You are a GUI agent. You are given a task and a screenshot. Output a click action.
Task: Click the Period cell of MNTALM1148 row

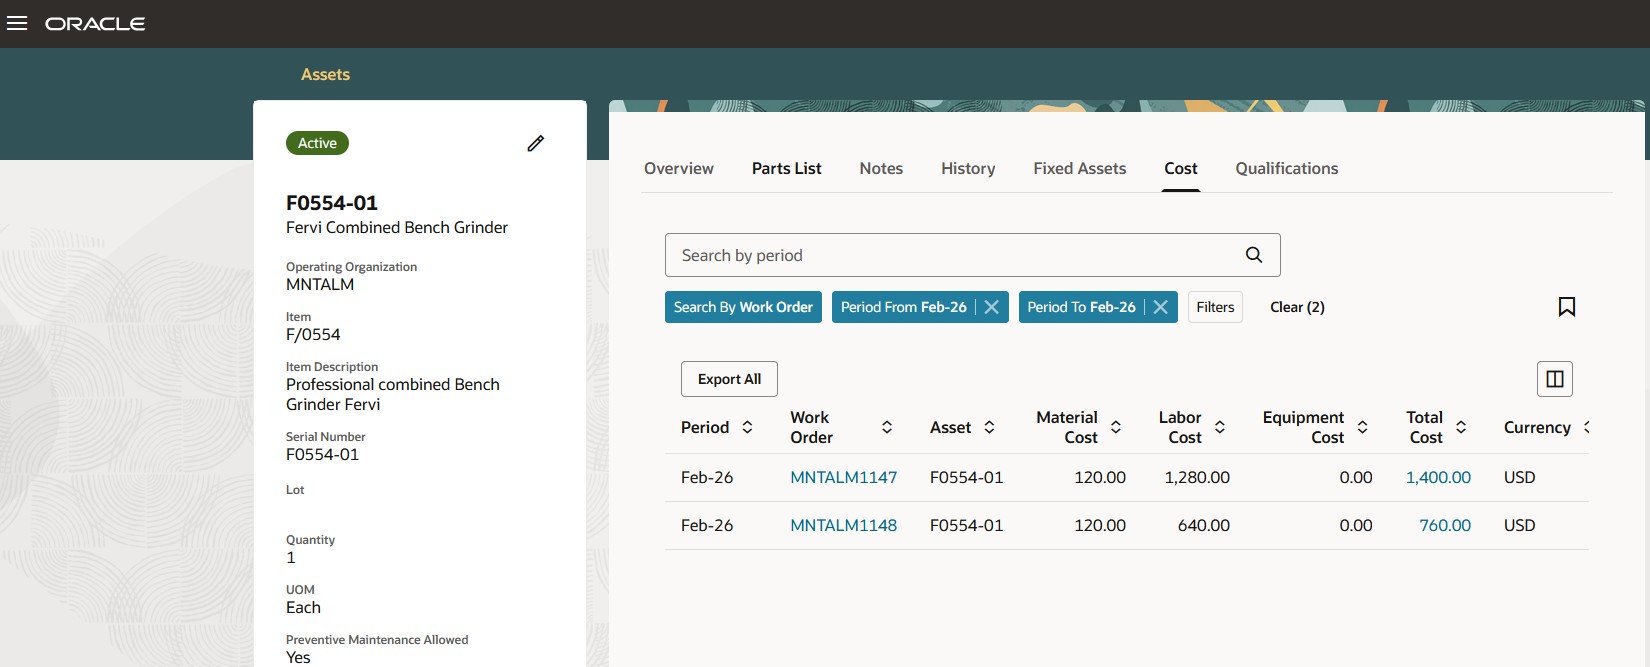(707, 525)
